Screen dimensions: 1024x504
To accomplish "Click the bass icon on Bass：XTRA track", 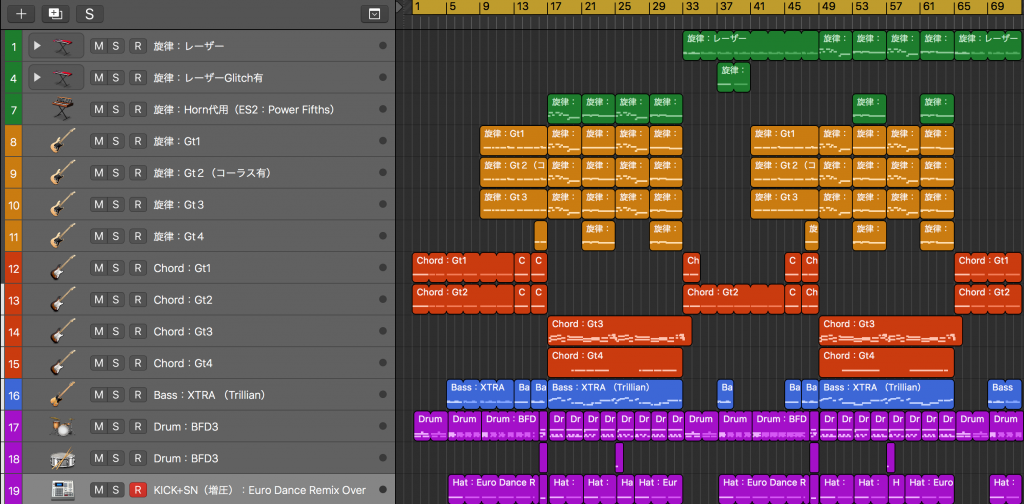I will [63, 395].
